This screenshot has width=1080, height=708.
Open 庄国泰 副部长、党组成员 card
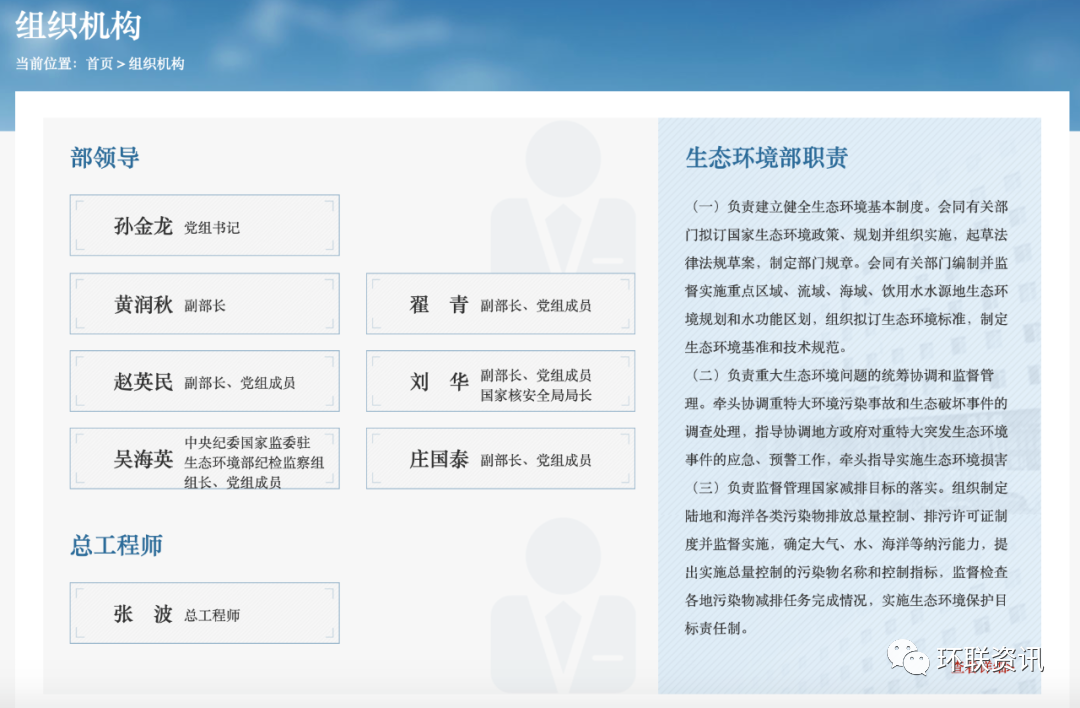(501, 459)
